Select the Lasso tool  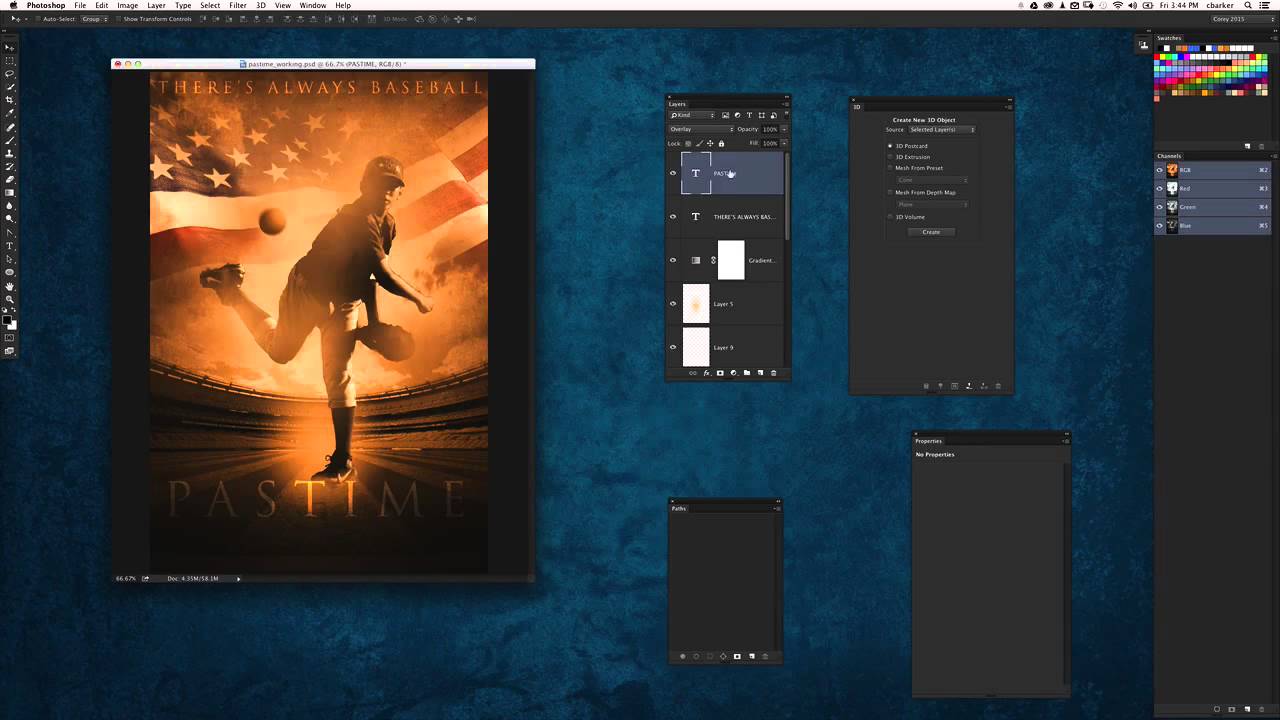tap(9, 73)
